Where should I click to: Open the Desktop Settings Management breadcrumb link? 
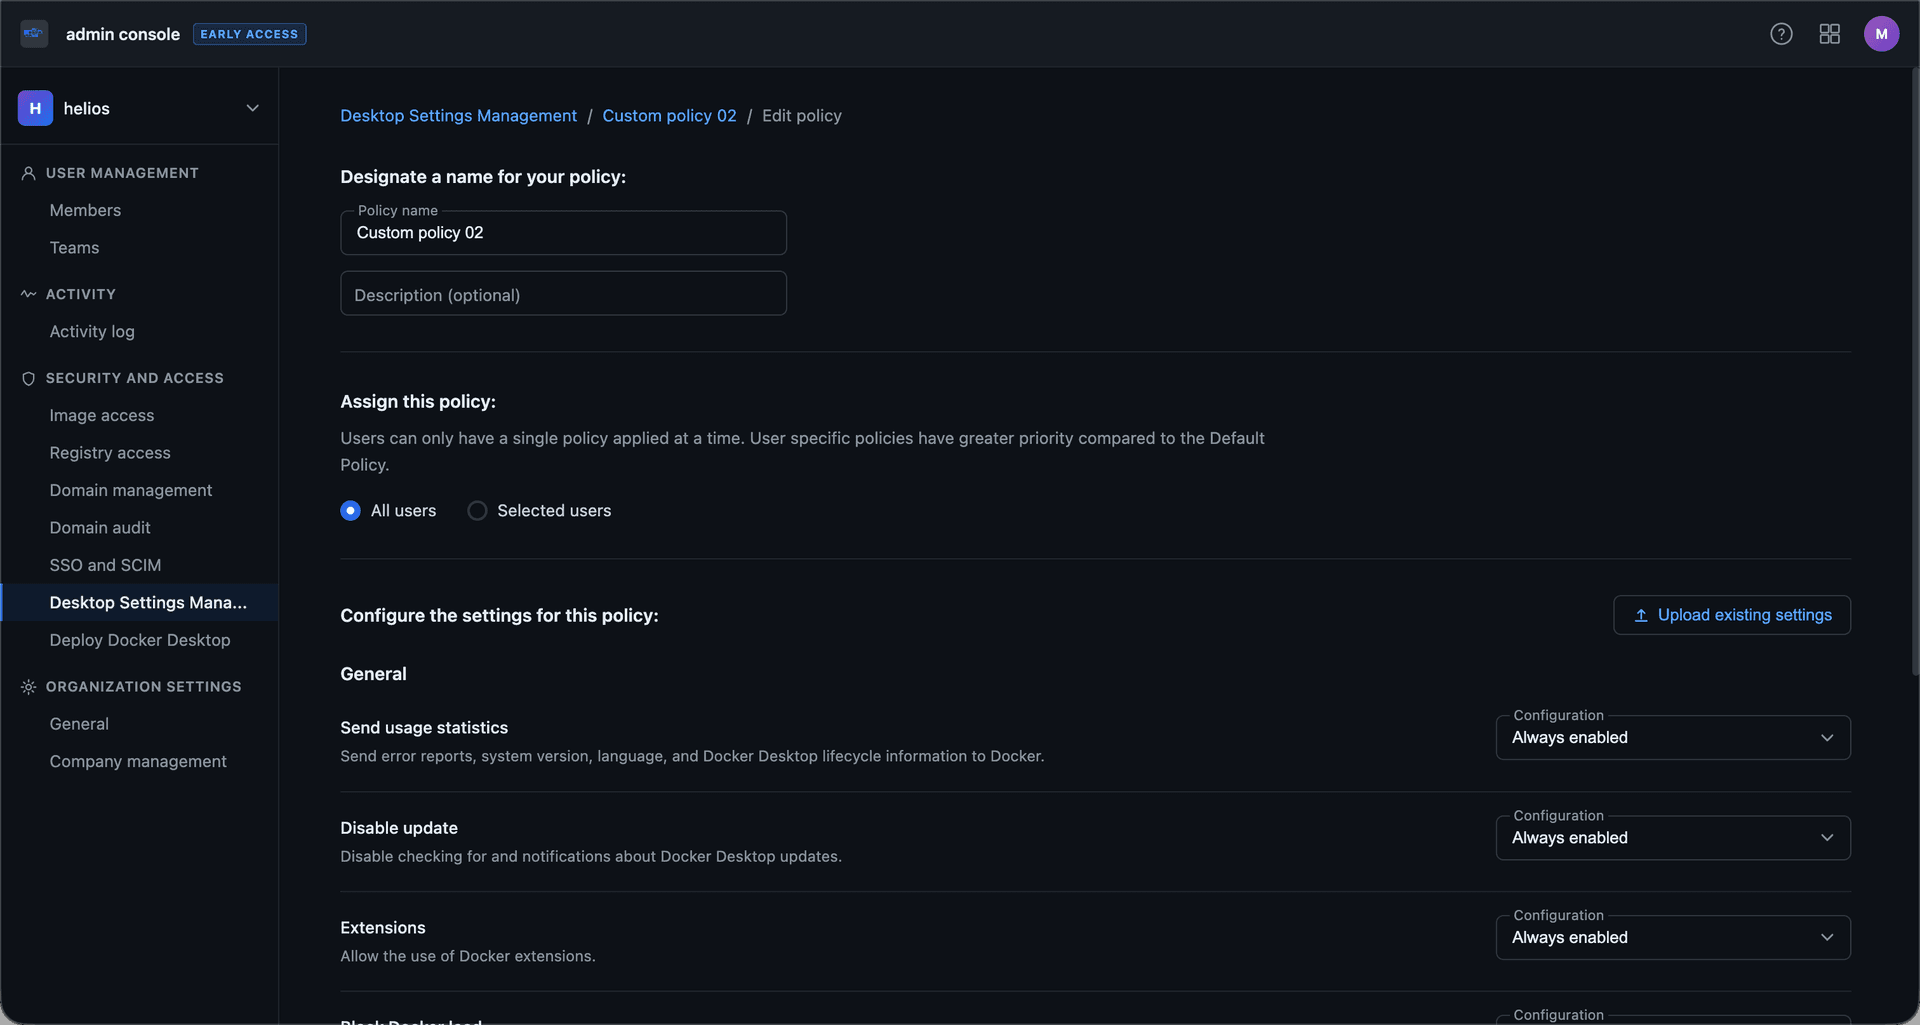(458, 115)
